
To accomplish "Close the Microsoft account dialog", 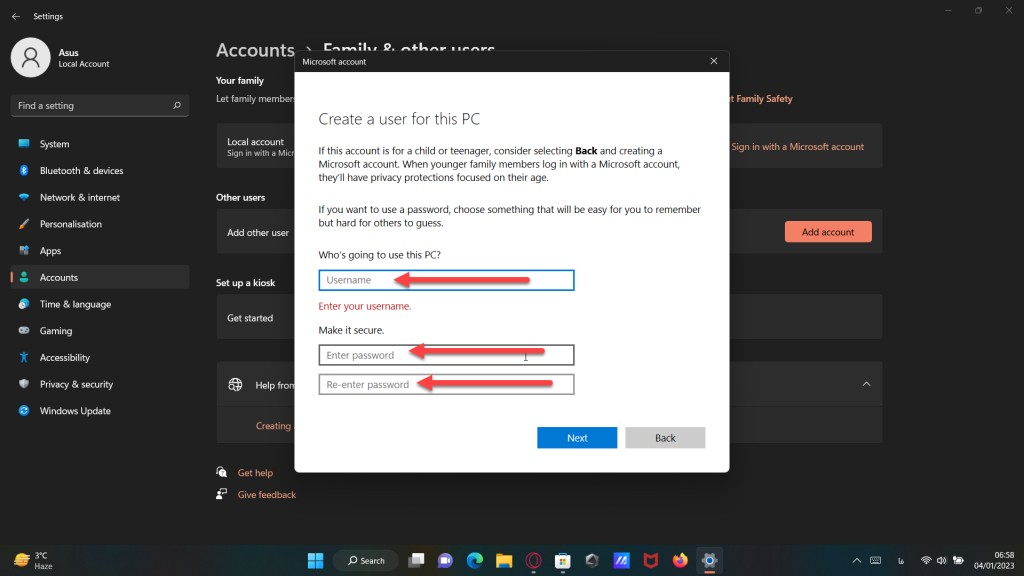I will [713, 62].
